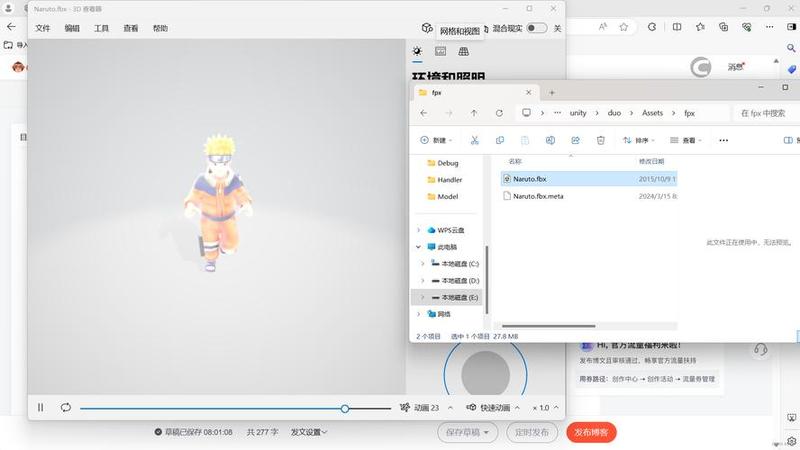Copy the selected file in Explorer toolbar
Screen dimensions: 800x450
(500, 140)
